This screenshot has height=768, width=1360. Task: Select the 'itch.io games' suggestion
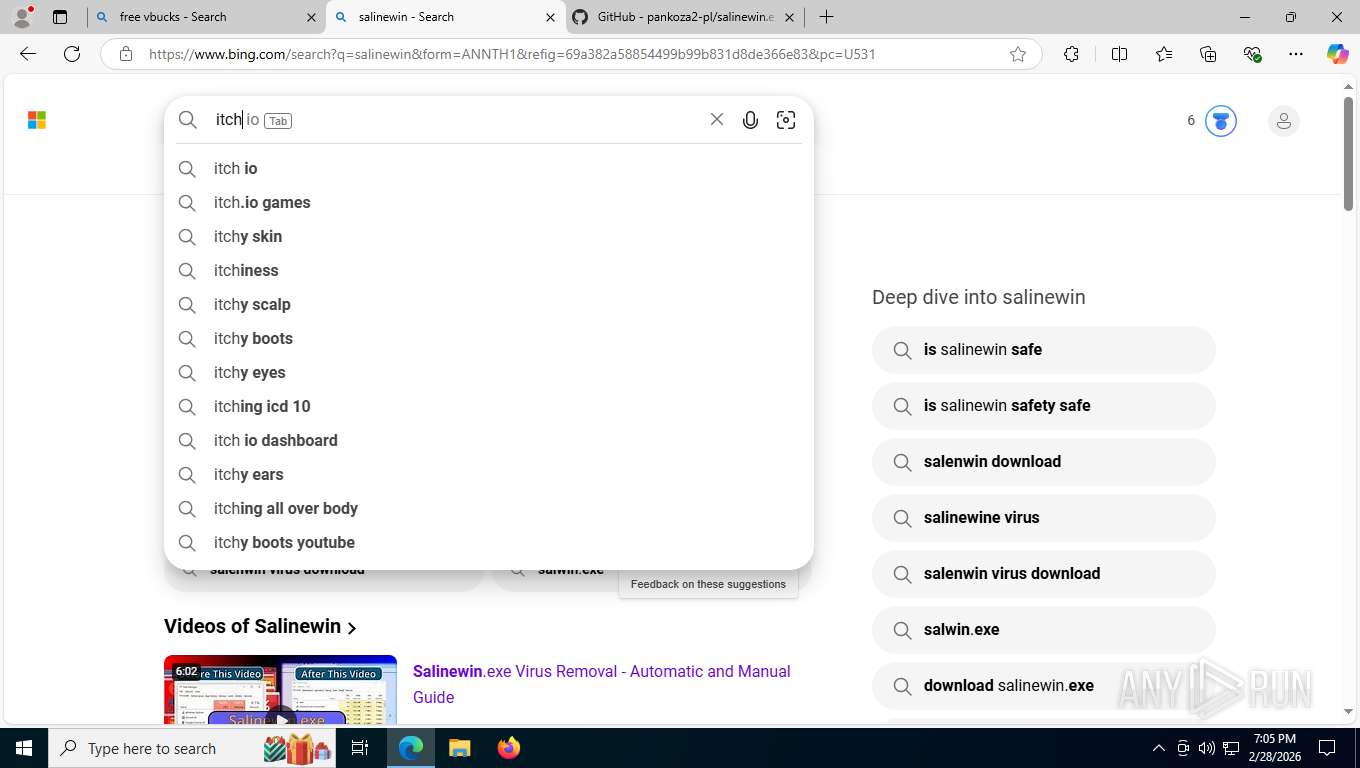click(488, 203)
